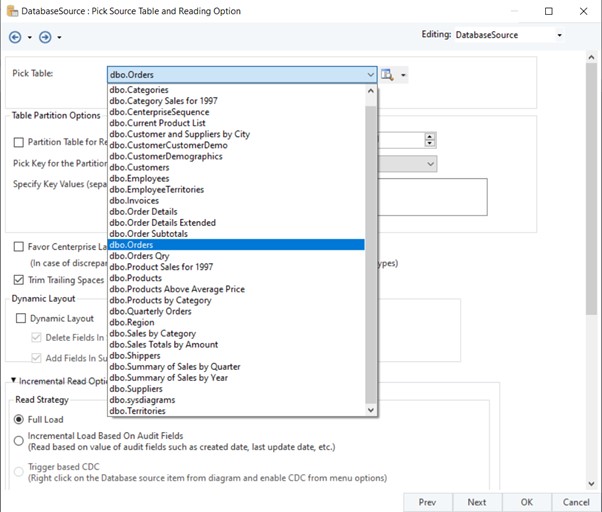Enable the Partition Table checkbox
The width and height of the screenshot is (602, 512).
point(19,142)
